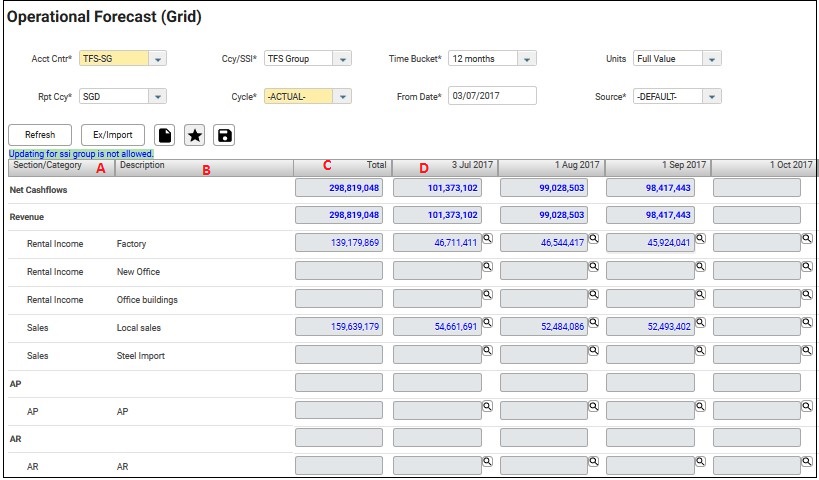Image resolution: width=819 pixels, height=480 pixels.
Task: Open the Cycle dropdown showing -ACTUAL-
Action: [342, 97]
